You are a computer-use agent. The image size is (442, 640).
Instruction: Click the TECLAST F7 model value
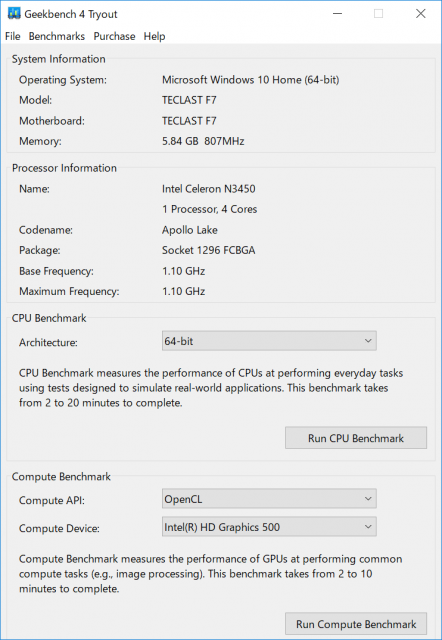tap(189, 100)
